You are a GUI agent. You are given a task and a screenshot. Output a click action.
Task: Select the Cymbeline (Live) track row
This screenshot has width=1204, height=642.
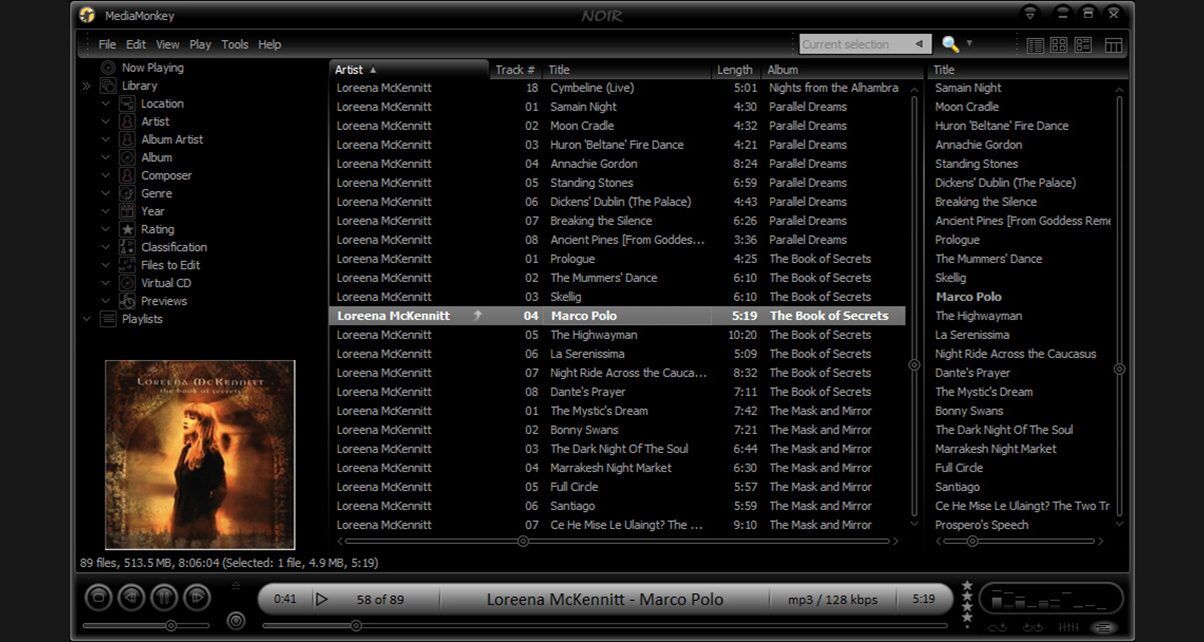[x=617, y=88]
